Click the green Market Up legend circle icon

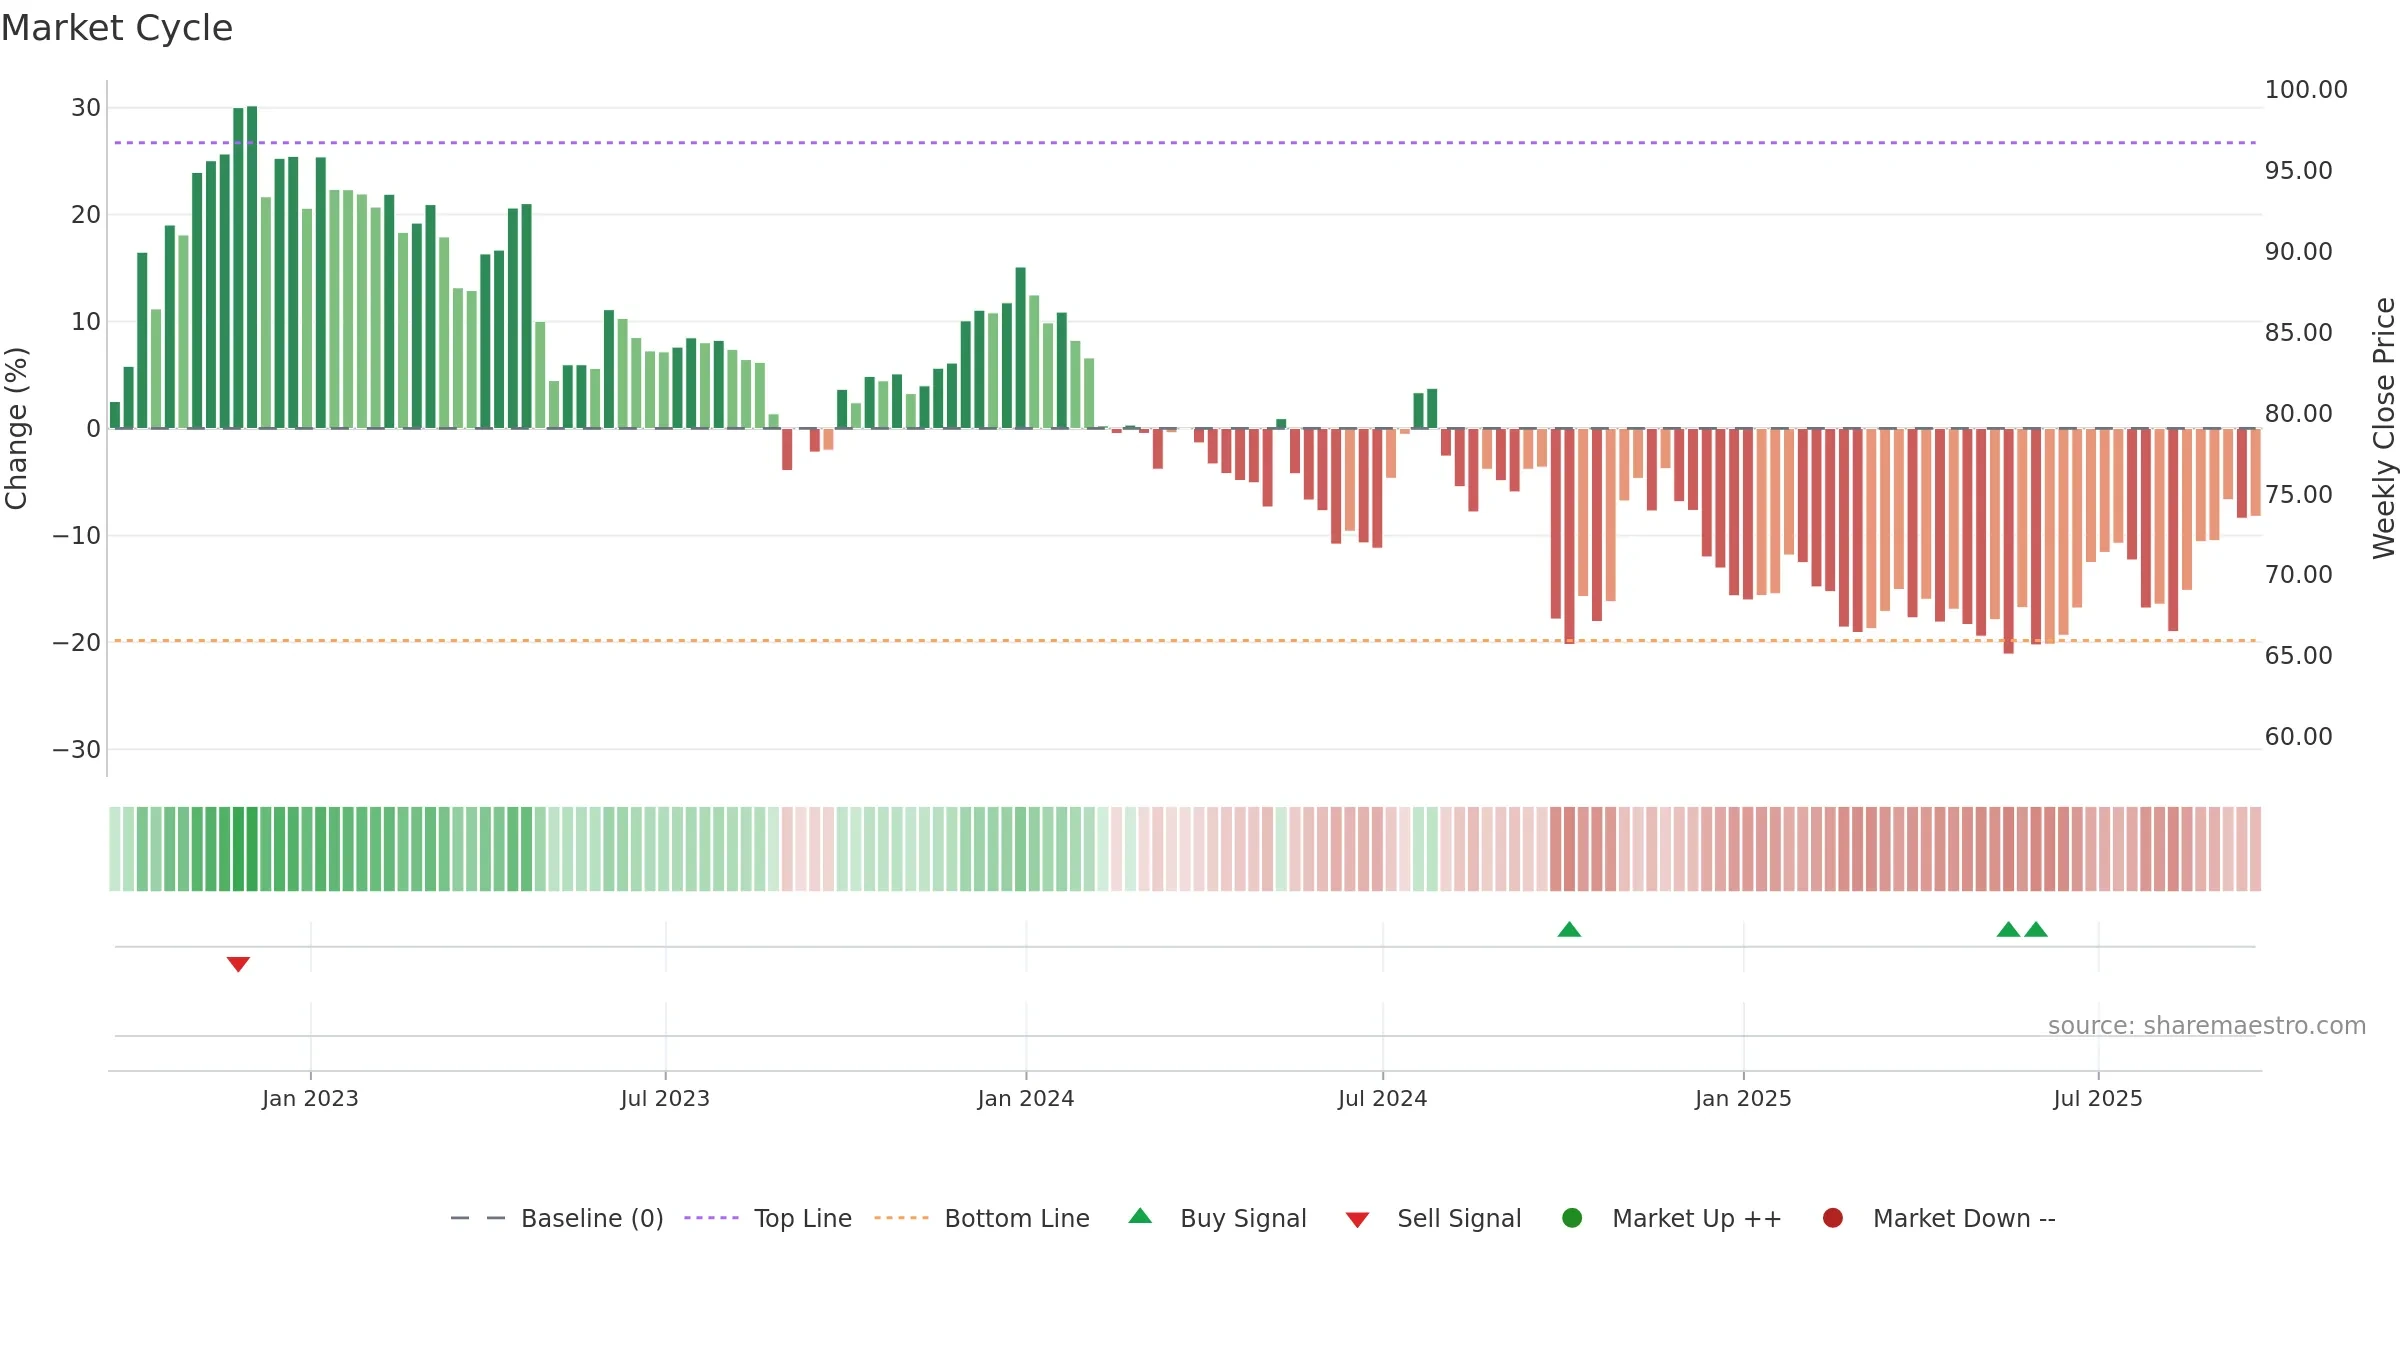[x=1572, y=1218]
